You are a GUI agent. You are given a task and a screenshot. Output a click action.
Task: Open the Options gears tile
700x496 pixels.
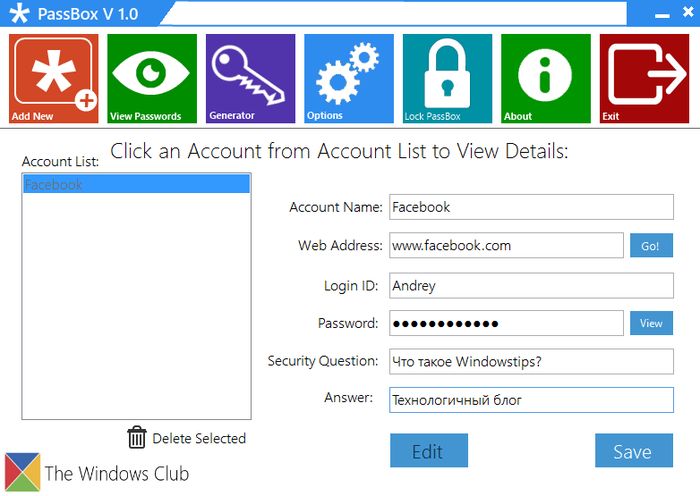click(349, 79)
